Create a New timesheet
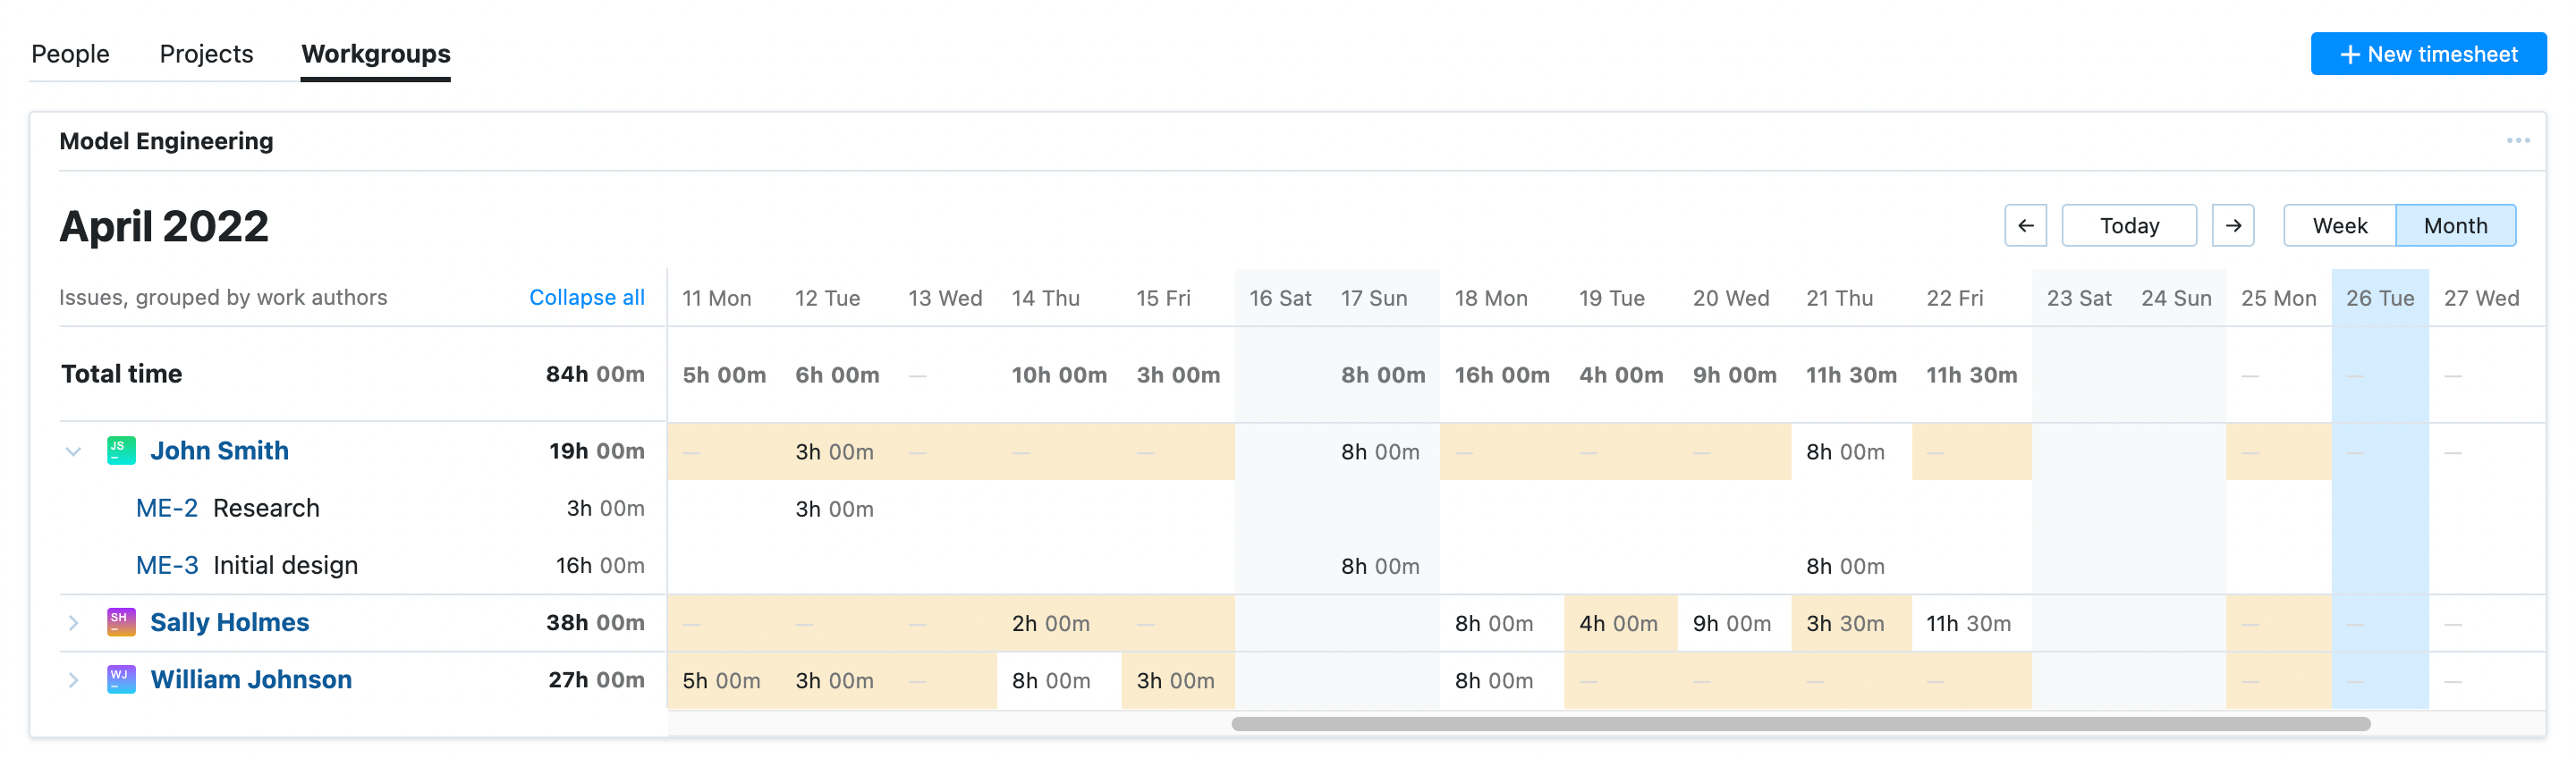Viewport: 2576px width, 758px height. (2427, 54)
